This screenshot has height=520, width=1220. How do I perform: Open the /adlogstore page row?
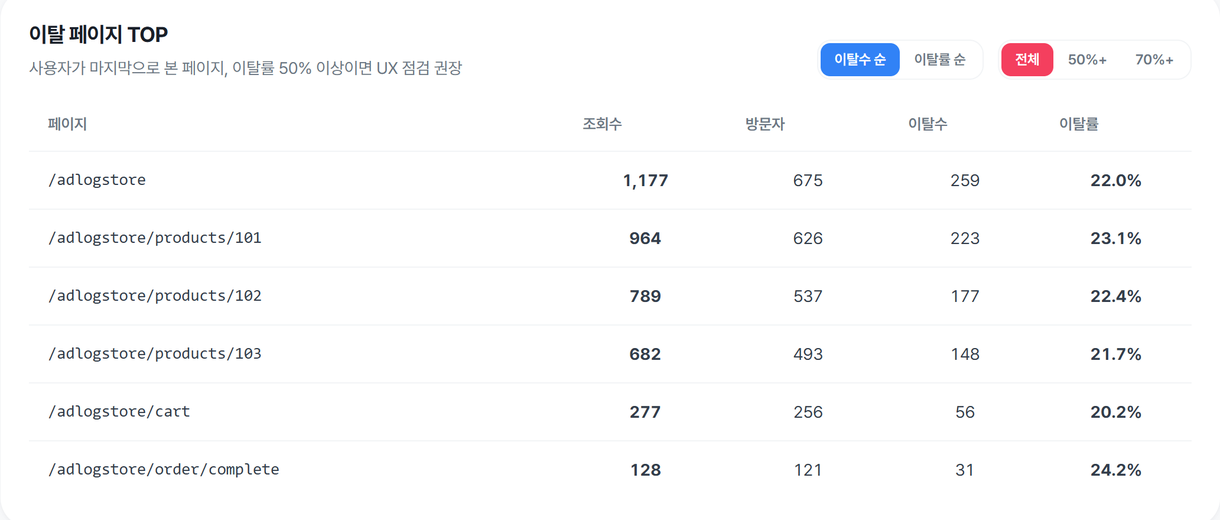tap(610, 181)
